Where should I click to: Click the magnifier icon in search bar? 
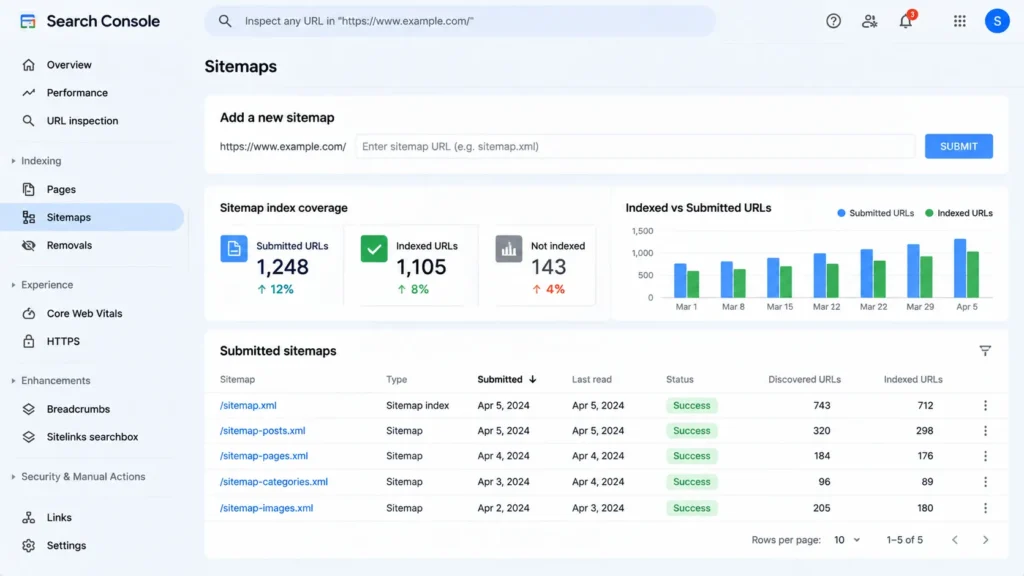pos(225,21)
